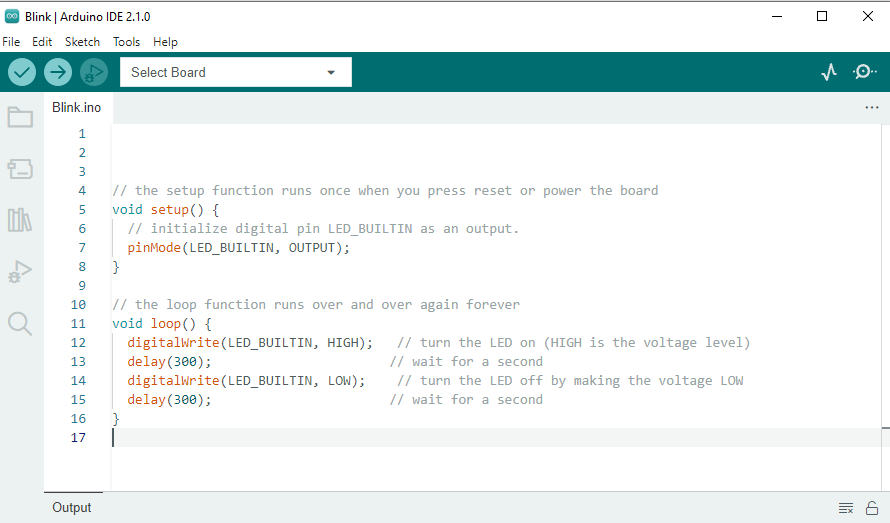The width and height of the screenshot is (890, 523).
Task: Open the Boards Manager sidebar panel
Action: coord(20,169)
